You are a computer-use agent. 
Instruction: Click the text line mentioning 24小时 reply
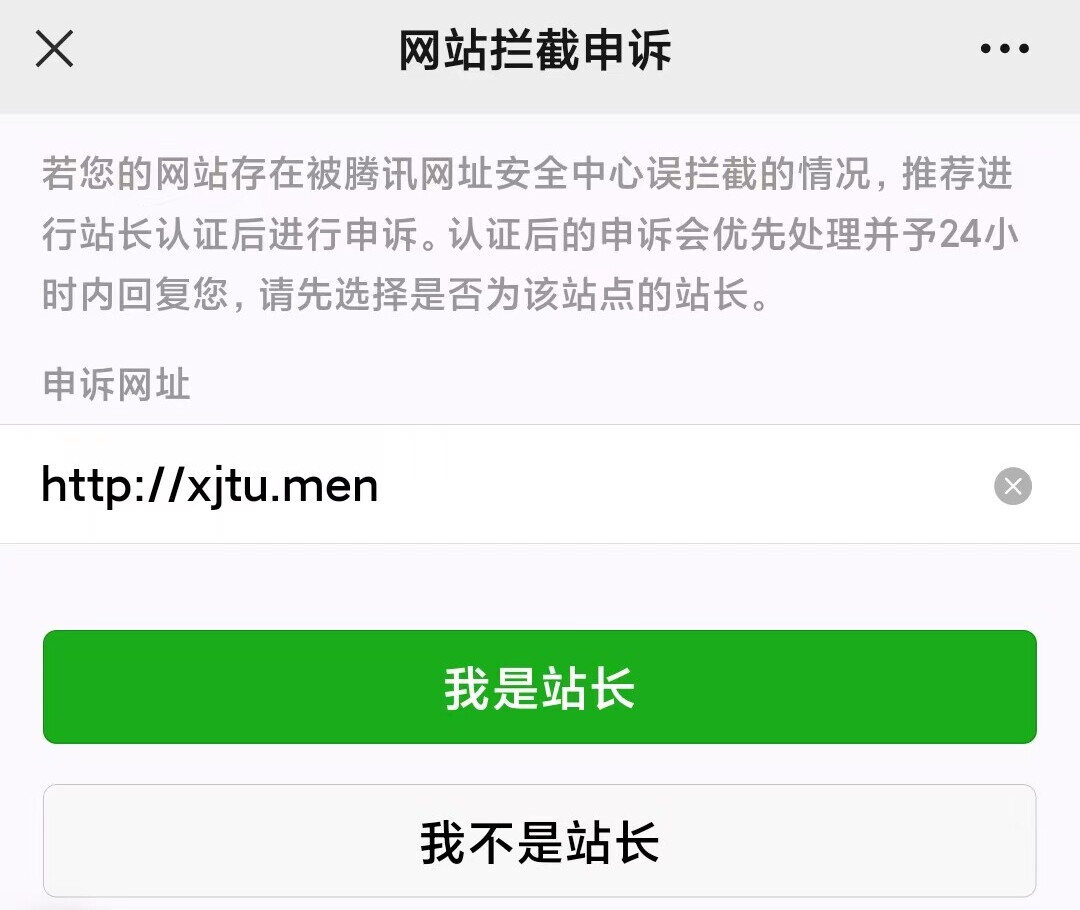pos(530,234)
